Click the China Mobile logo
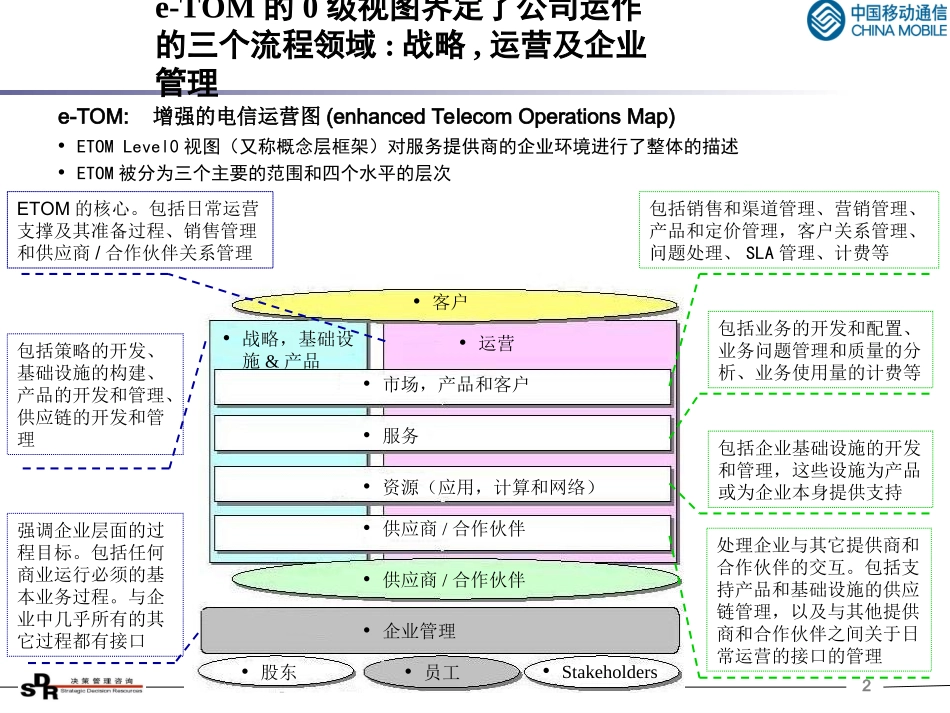The image size is (950, 713). coord(877,20)
